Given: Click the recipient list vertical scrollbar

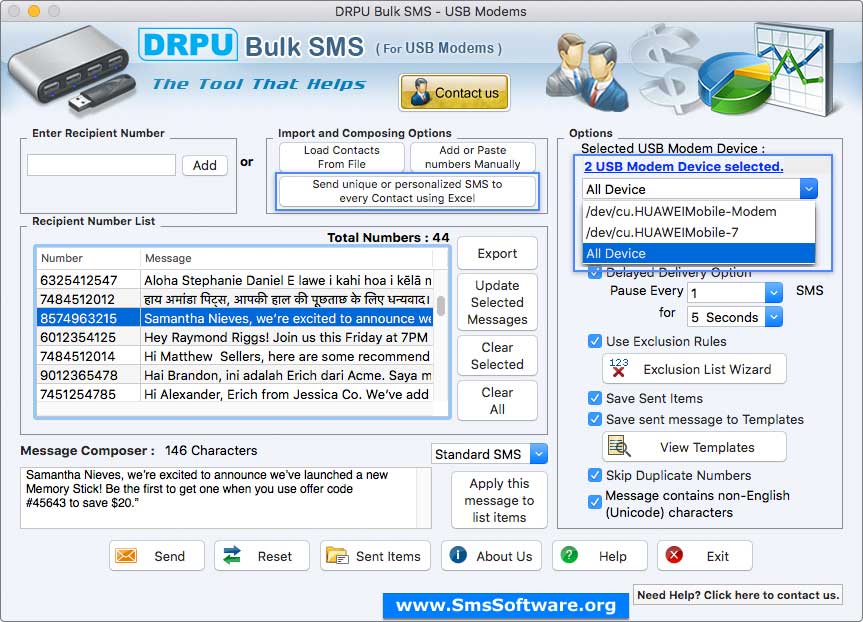Looking at the screenshot, I should click(441, 305).
